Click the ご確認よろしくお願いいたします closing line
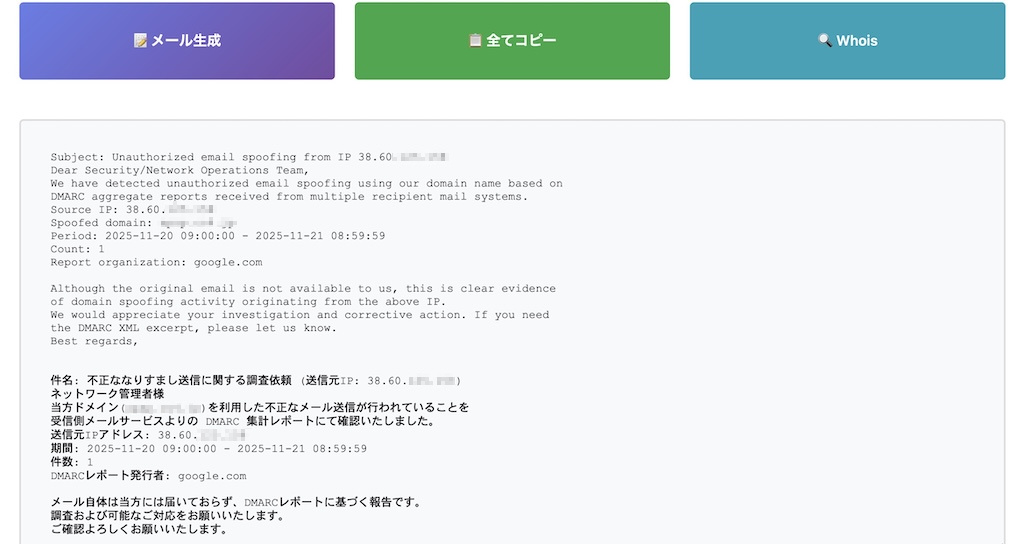The height and width of the screenshot is (544, 1024). (138, 529)
